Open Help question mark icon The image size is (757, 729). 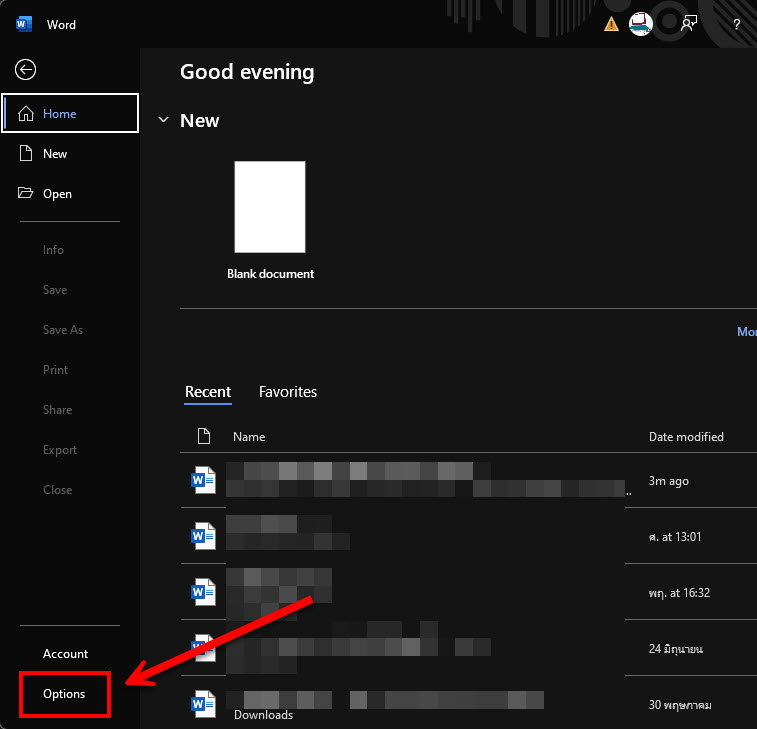[736, 24]
